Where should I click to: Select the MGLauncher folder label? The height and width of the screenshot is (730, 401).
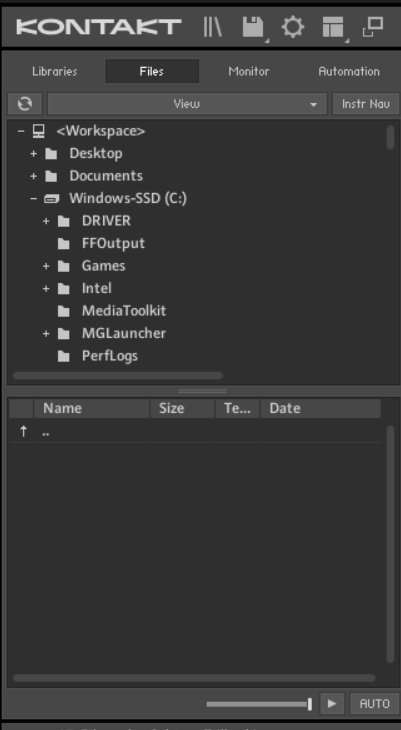(124, 333)
